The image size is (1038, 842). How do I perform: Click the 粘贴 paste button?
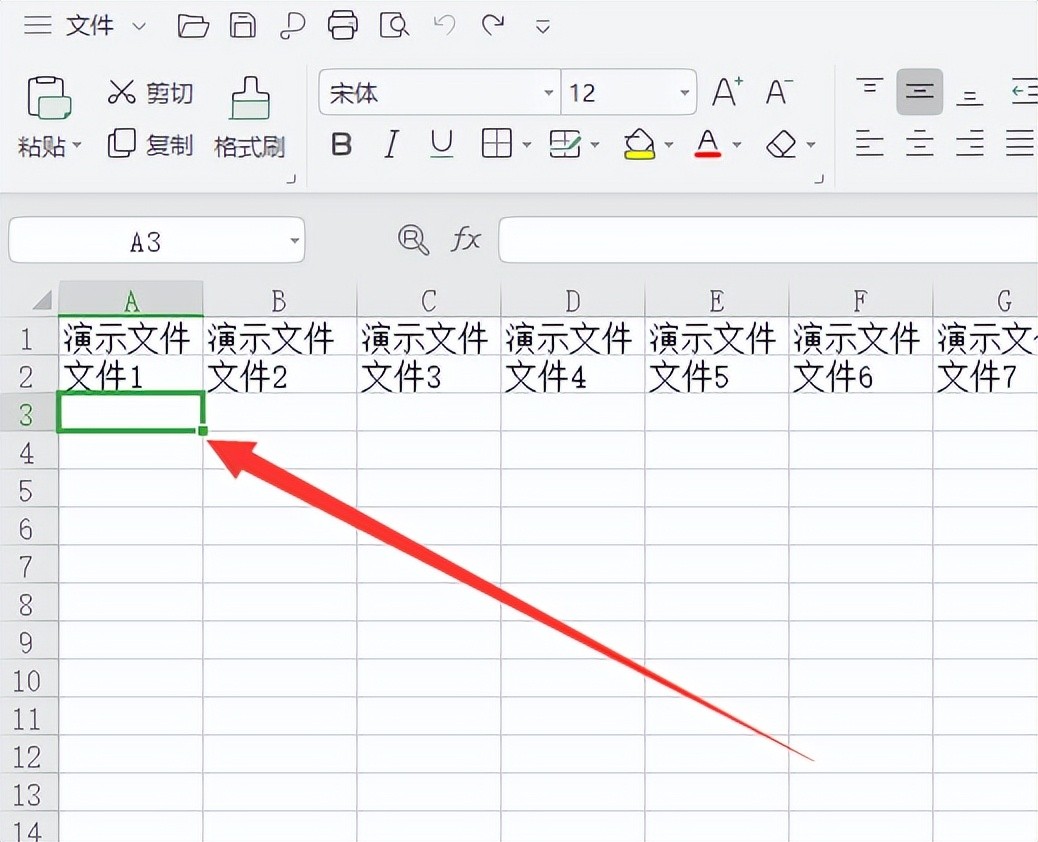tap(48, 100)
